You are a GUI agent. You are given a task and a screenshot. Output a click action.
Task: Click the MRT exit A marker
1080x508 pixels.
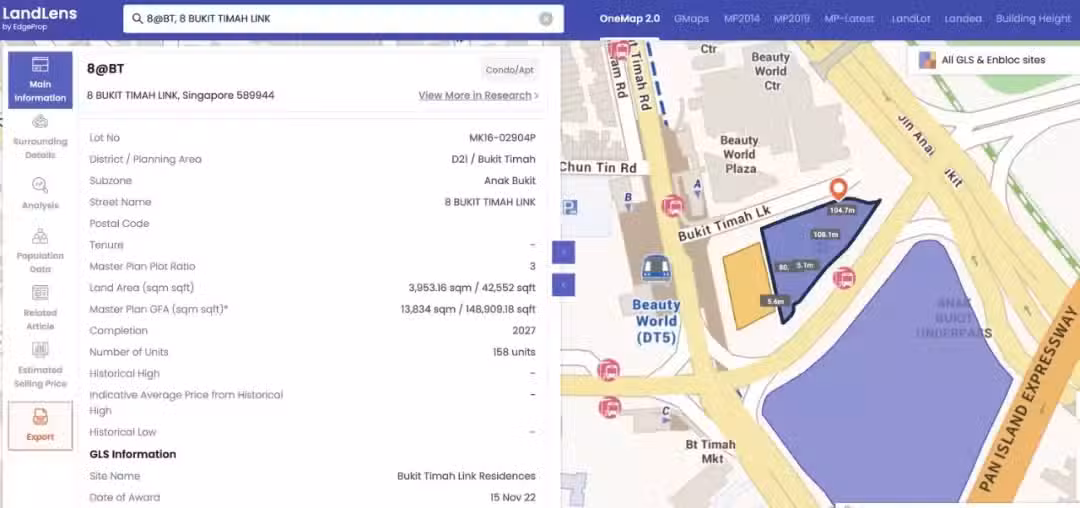[x=698, y=189]
